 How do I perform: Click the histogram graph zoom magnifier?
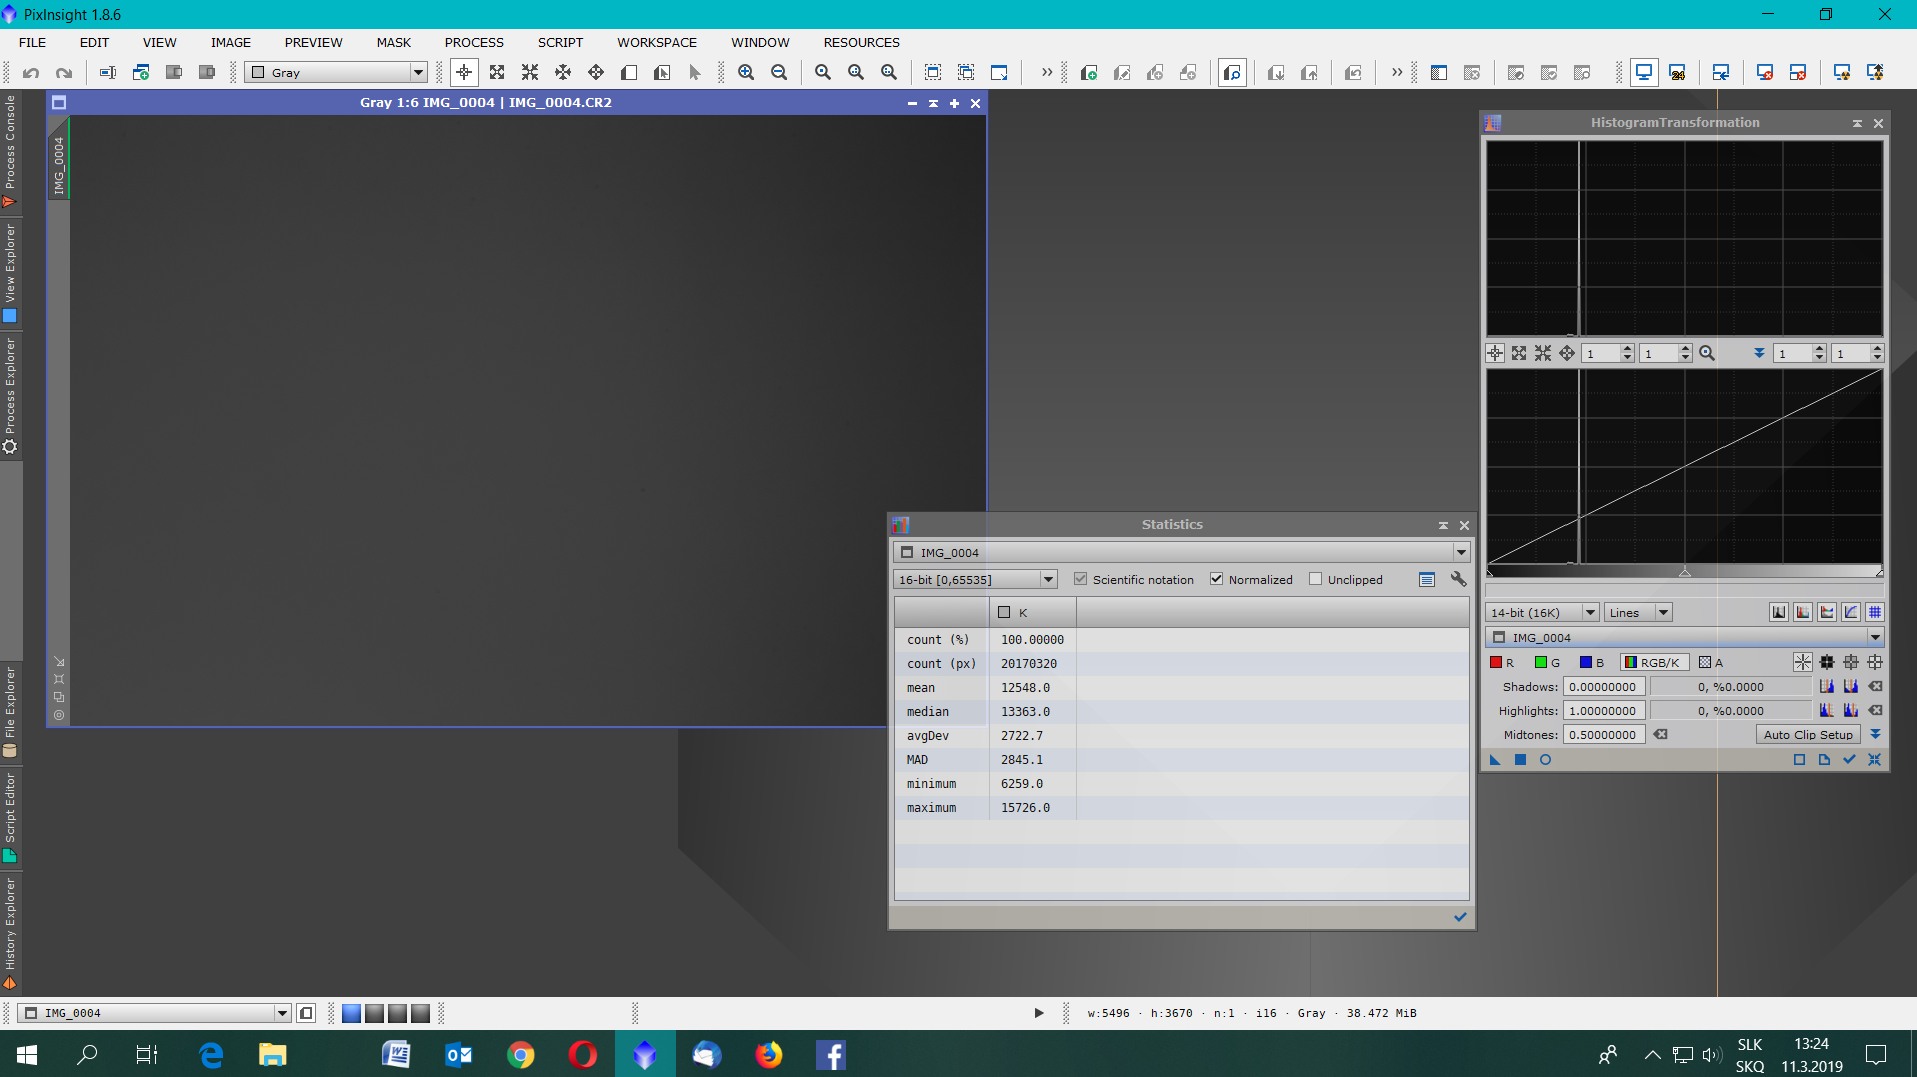click(x=1707, y=353)
